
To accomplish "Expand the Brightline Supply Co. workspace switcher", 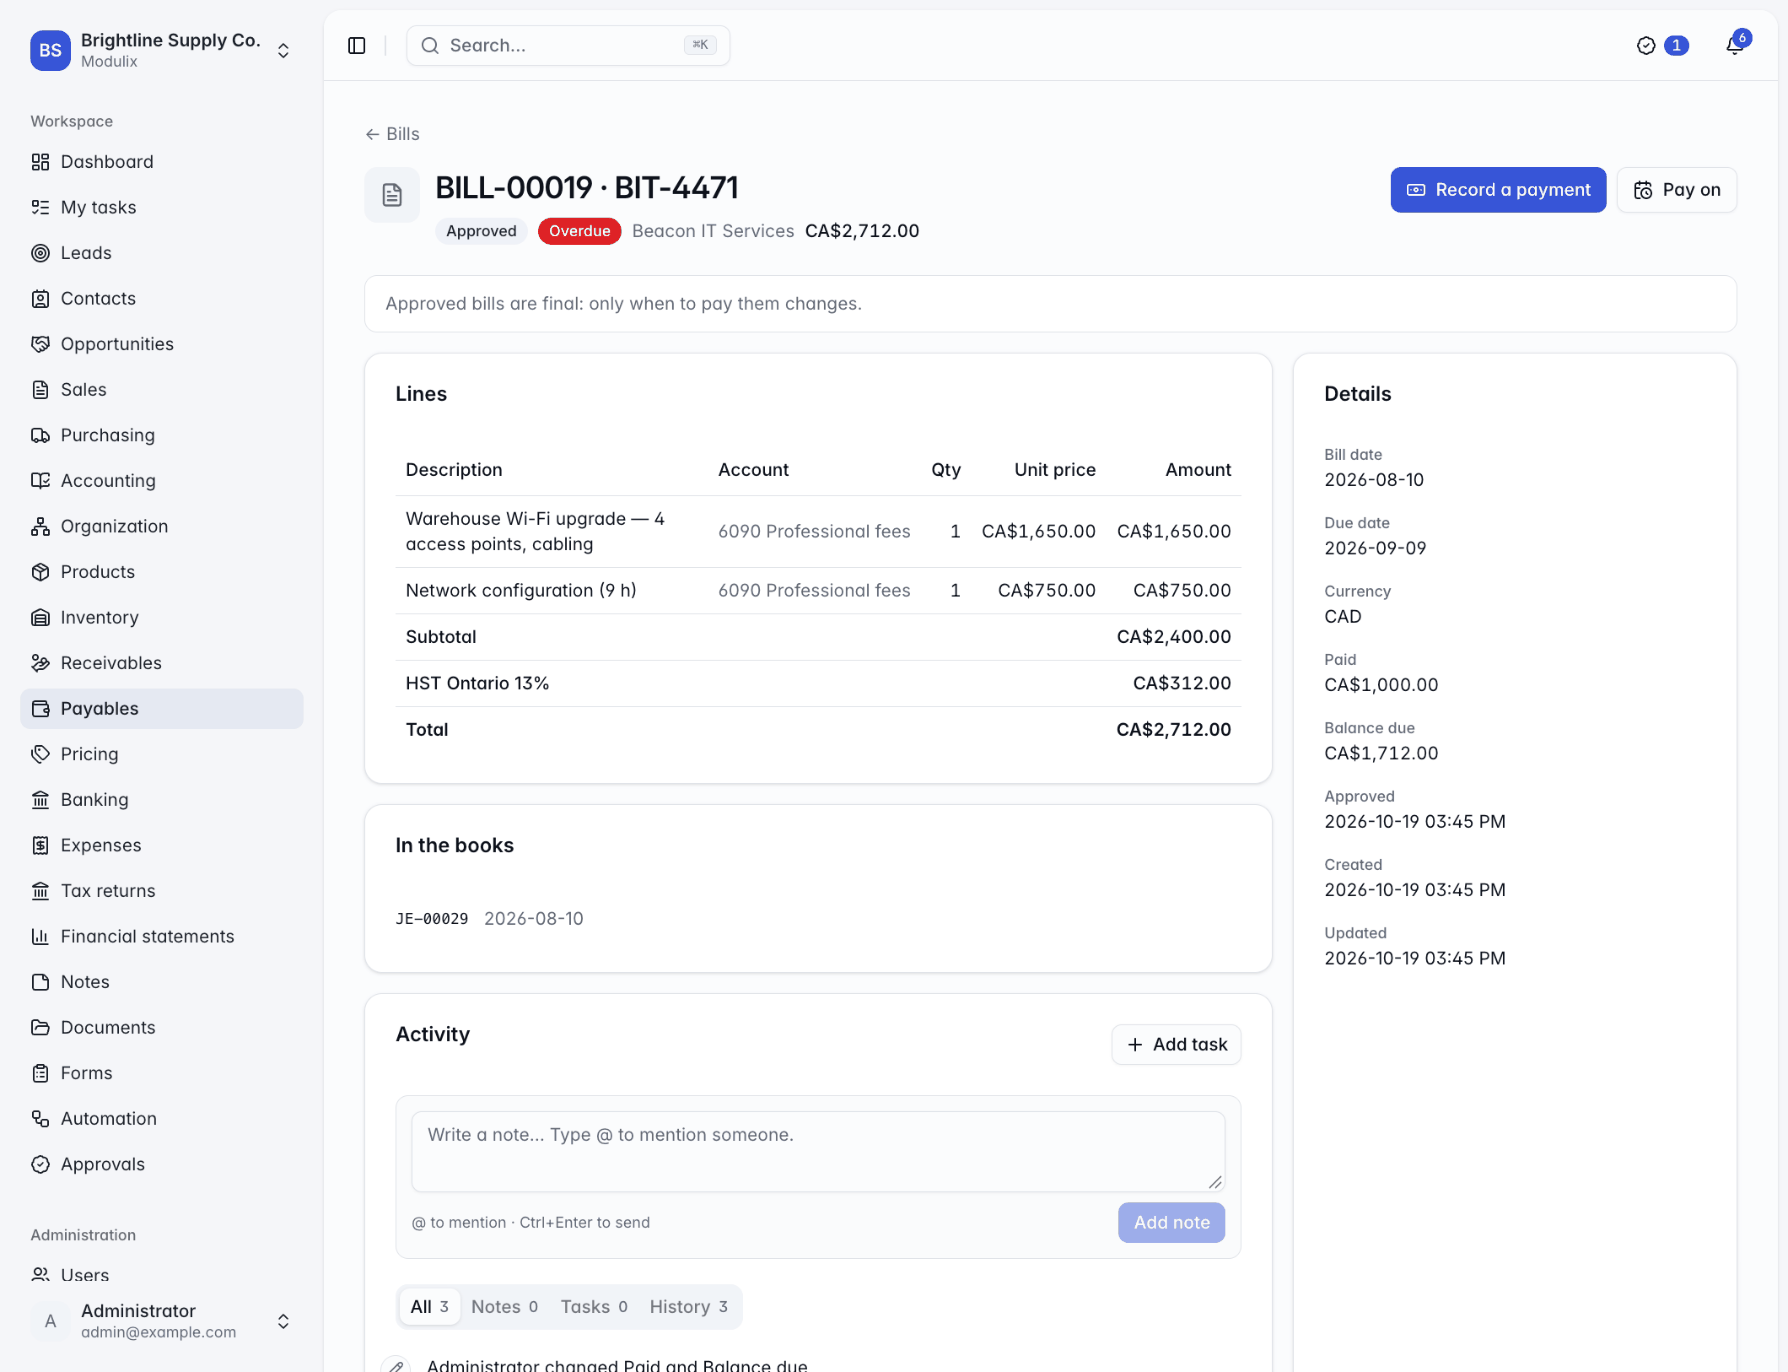I will pyautogui.click(x=161, y=50).
